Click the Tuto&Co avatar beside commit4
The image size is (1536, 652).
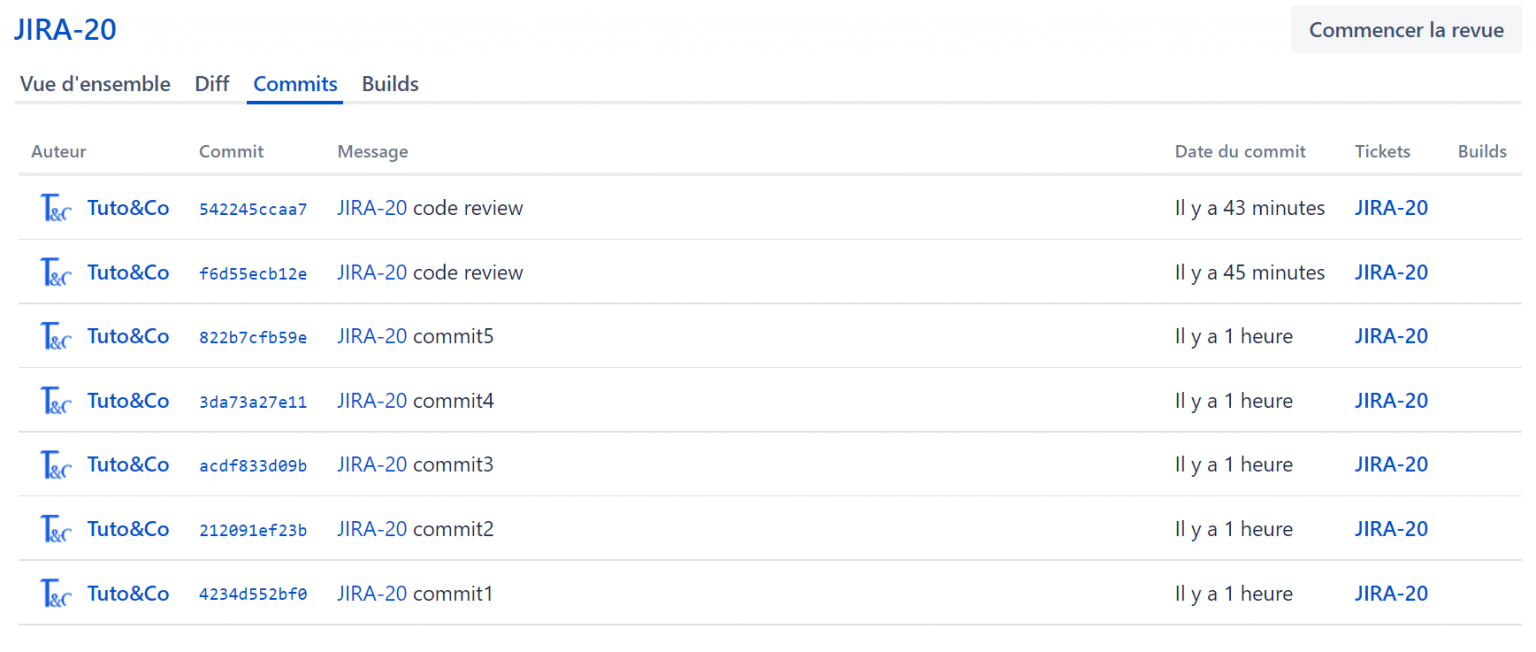55,400
